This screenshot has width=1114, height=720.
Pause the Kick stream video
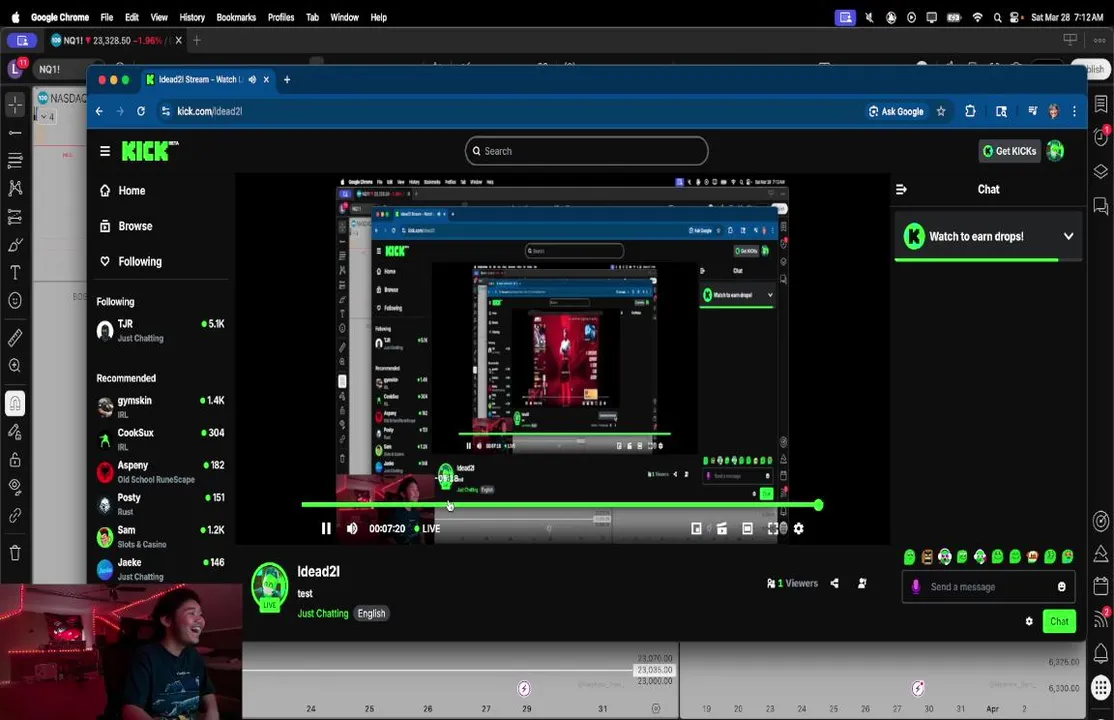(x=326, y=528)
